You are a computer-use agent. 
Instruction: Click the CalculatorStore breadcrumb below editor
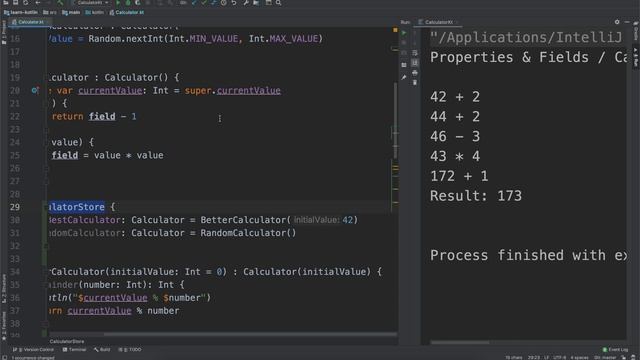click(x=67, y=341)
